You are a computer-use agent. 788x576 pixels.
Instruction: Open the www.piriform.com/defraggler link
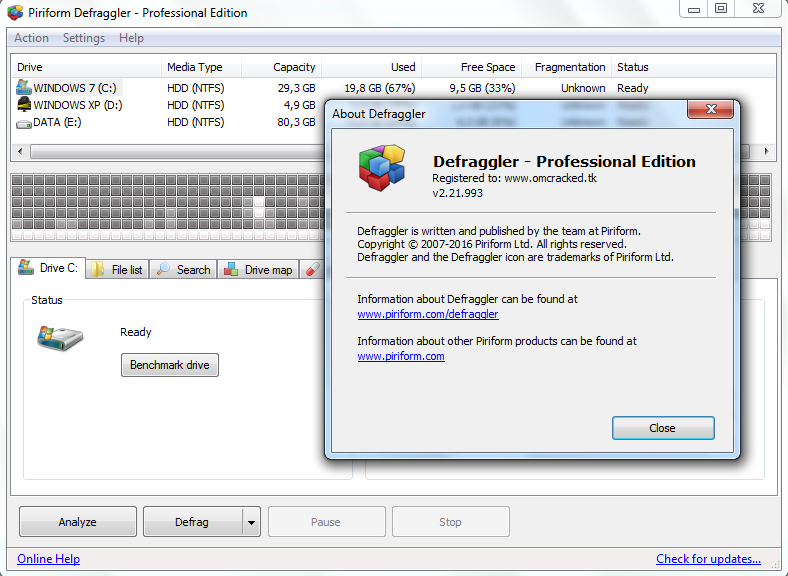click(428, 314)
